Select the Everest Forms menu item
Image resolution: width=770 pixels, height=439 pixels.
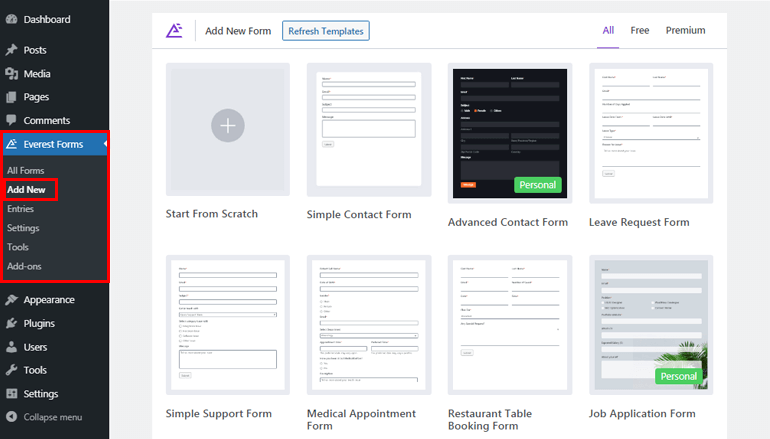pos(53,144)
